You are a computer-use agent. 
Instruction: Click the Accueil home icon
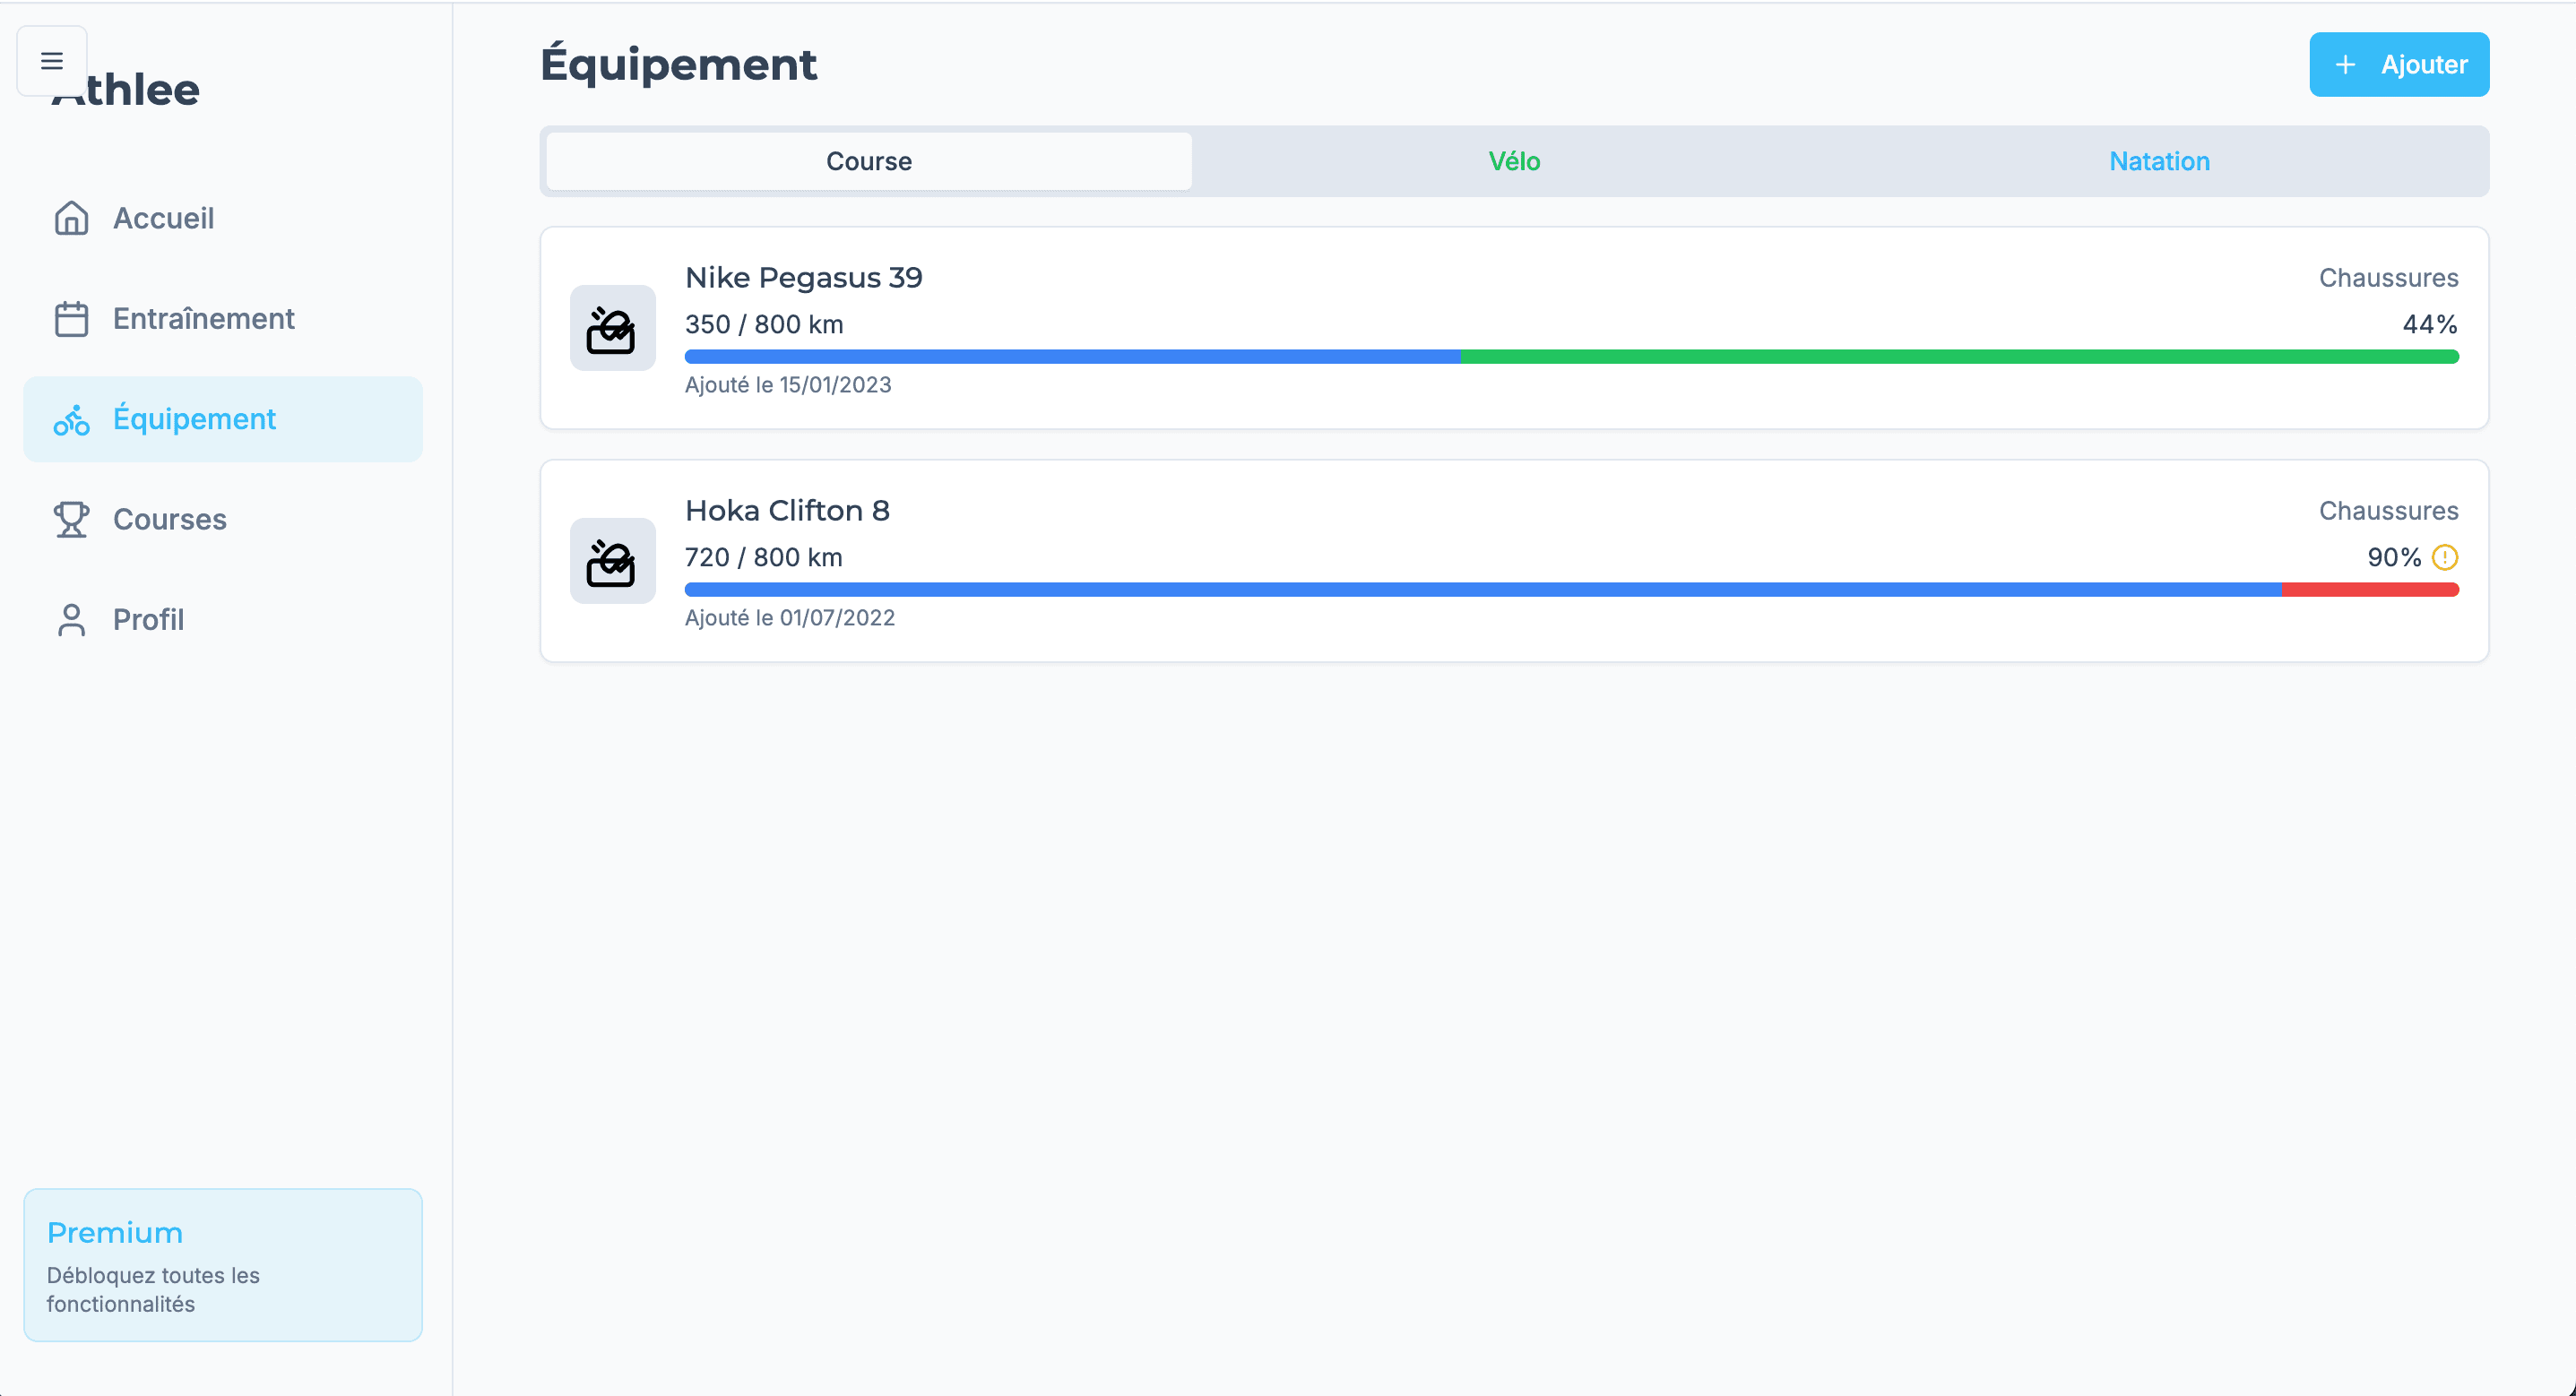point(71,218)
